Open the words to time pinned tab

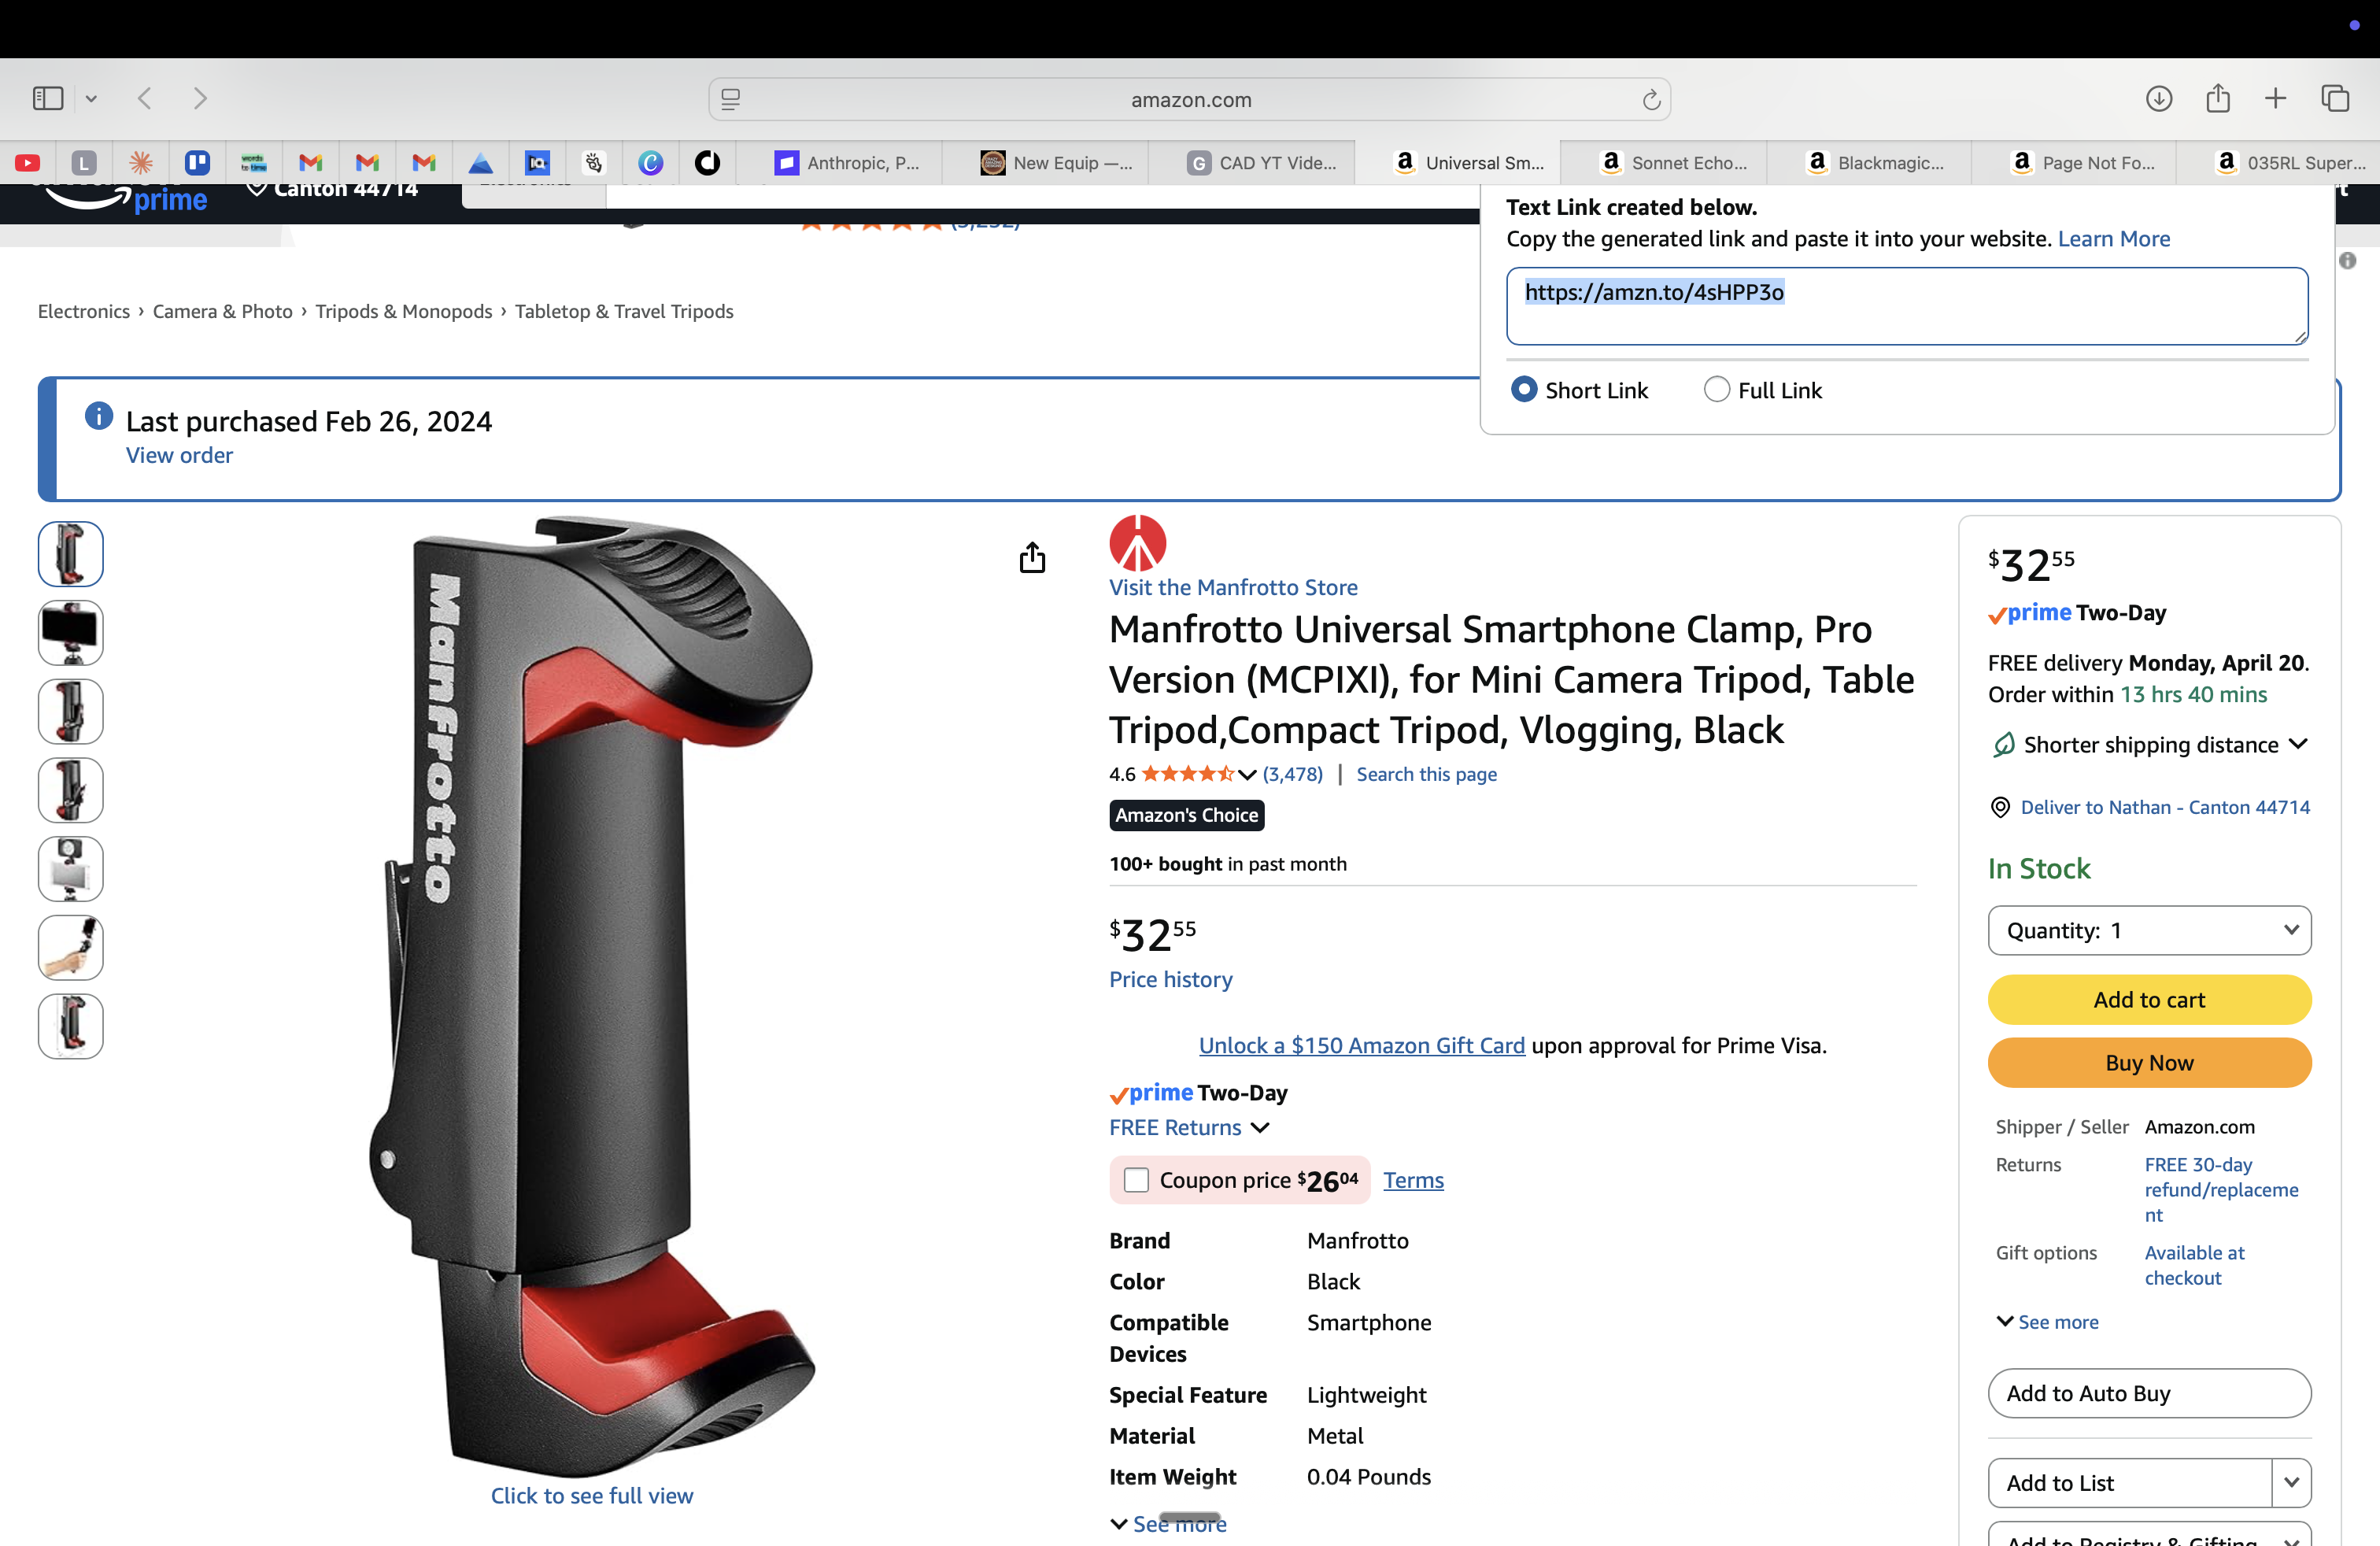(x=253, y=162)
